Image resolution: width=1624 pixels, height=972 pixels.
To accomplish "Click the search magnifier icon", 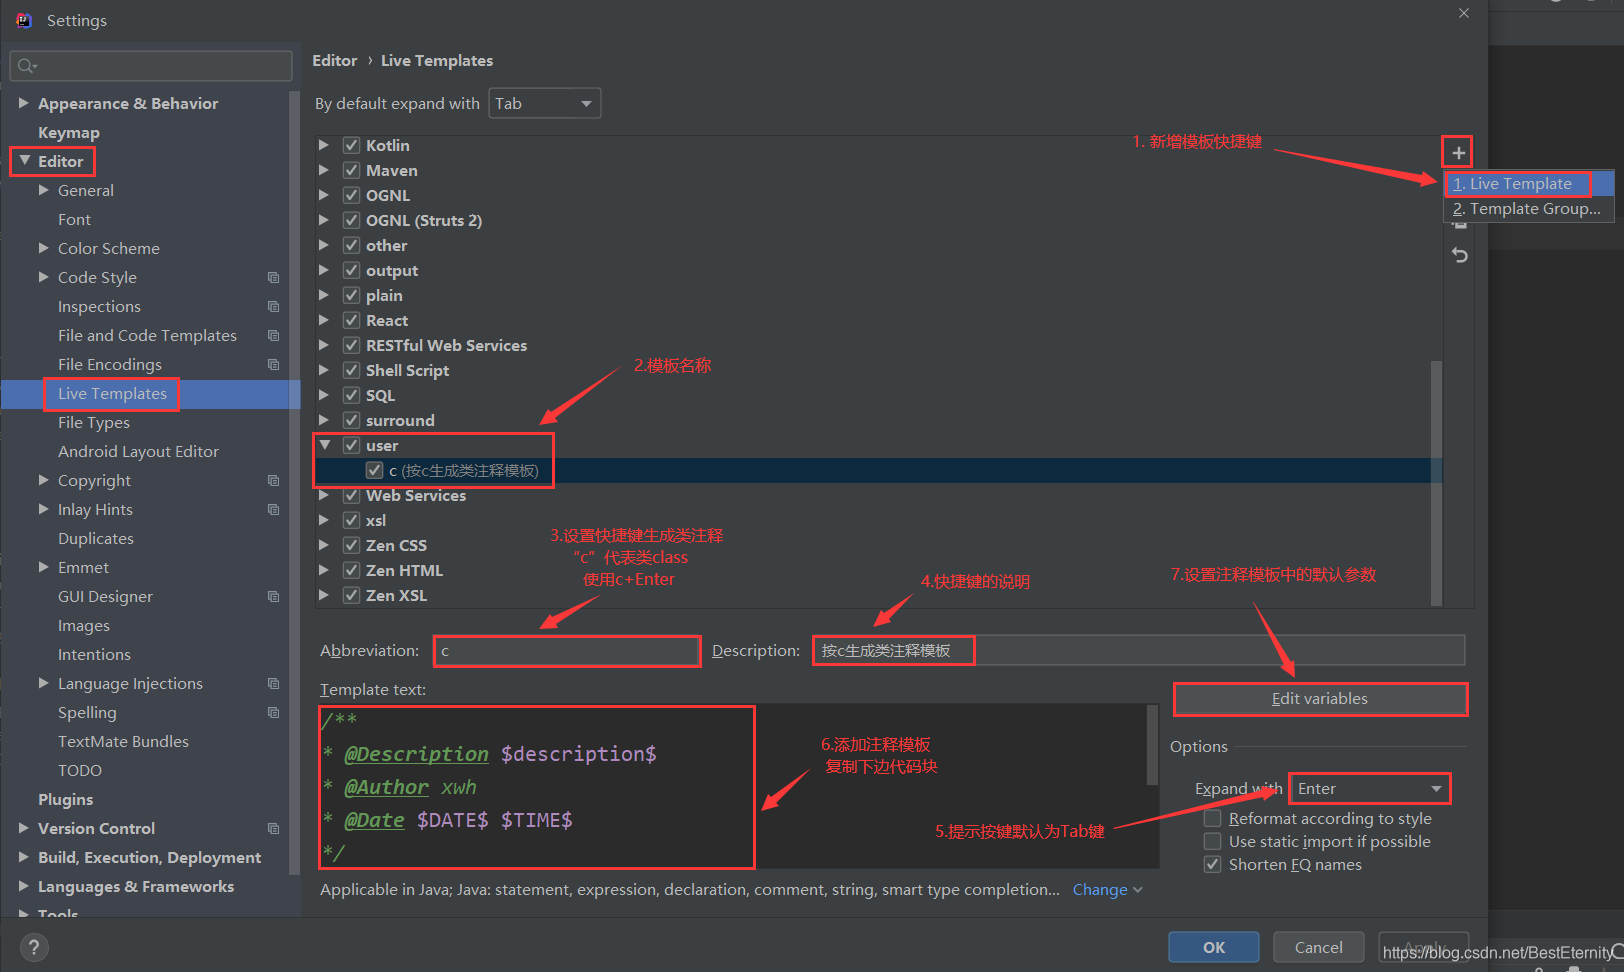I will (27, 66).
